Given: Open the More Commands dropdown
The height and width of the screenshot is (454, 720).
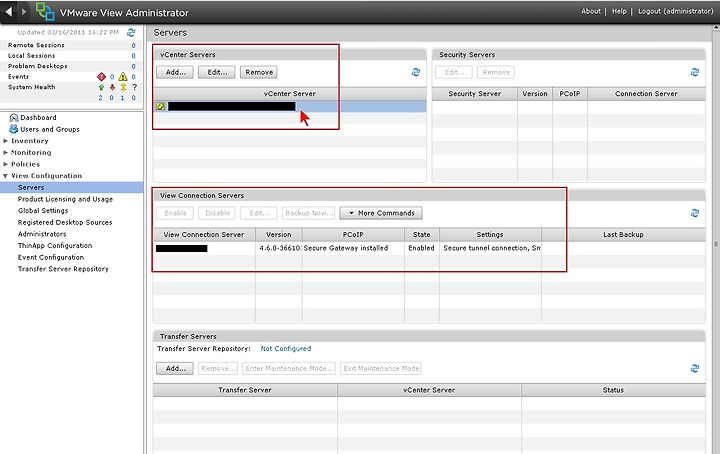Looking at the screenshot, I should click(381, 213).
